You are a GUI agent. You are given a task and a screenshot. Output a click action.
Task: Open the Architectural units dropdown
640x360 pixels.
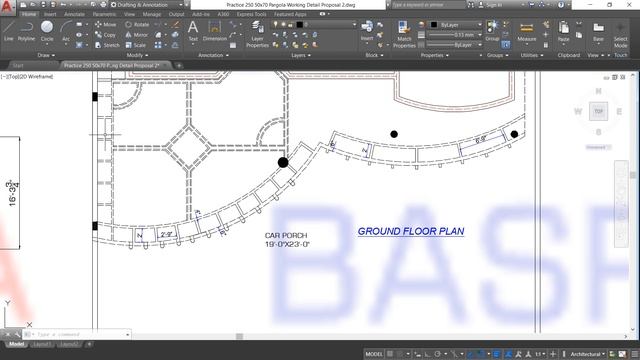tap(588, 354)
